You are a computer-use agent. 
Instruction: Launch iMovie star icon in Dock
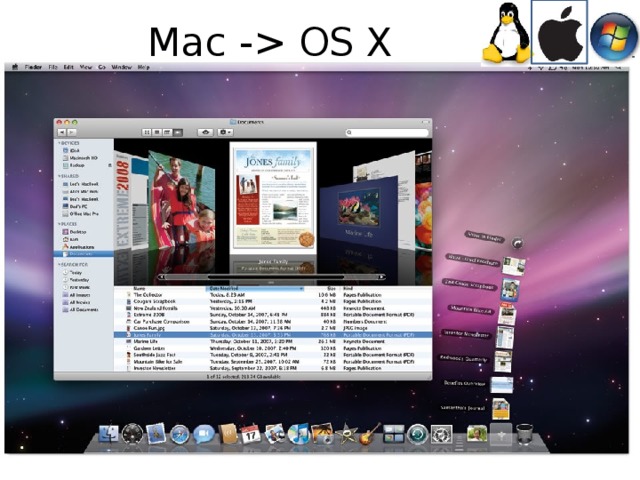346,434
